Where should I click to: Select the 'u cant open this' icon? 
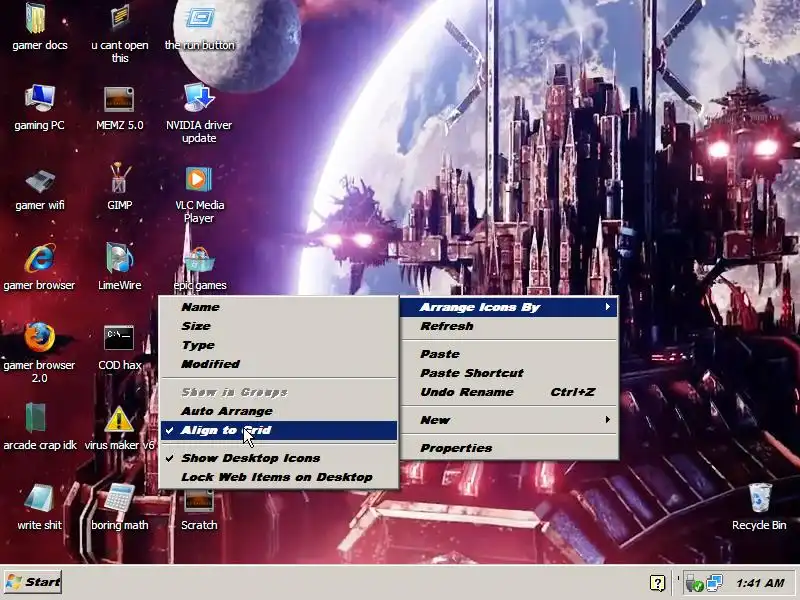120,18
